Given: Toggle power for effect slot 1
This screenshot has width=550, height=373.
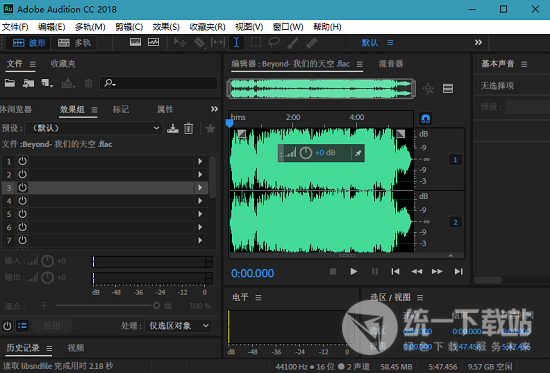Looking at the screenshot, I should (22, 161).
